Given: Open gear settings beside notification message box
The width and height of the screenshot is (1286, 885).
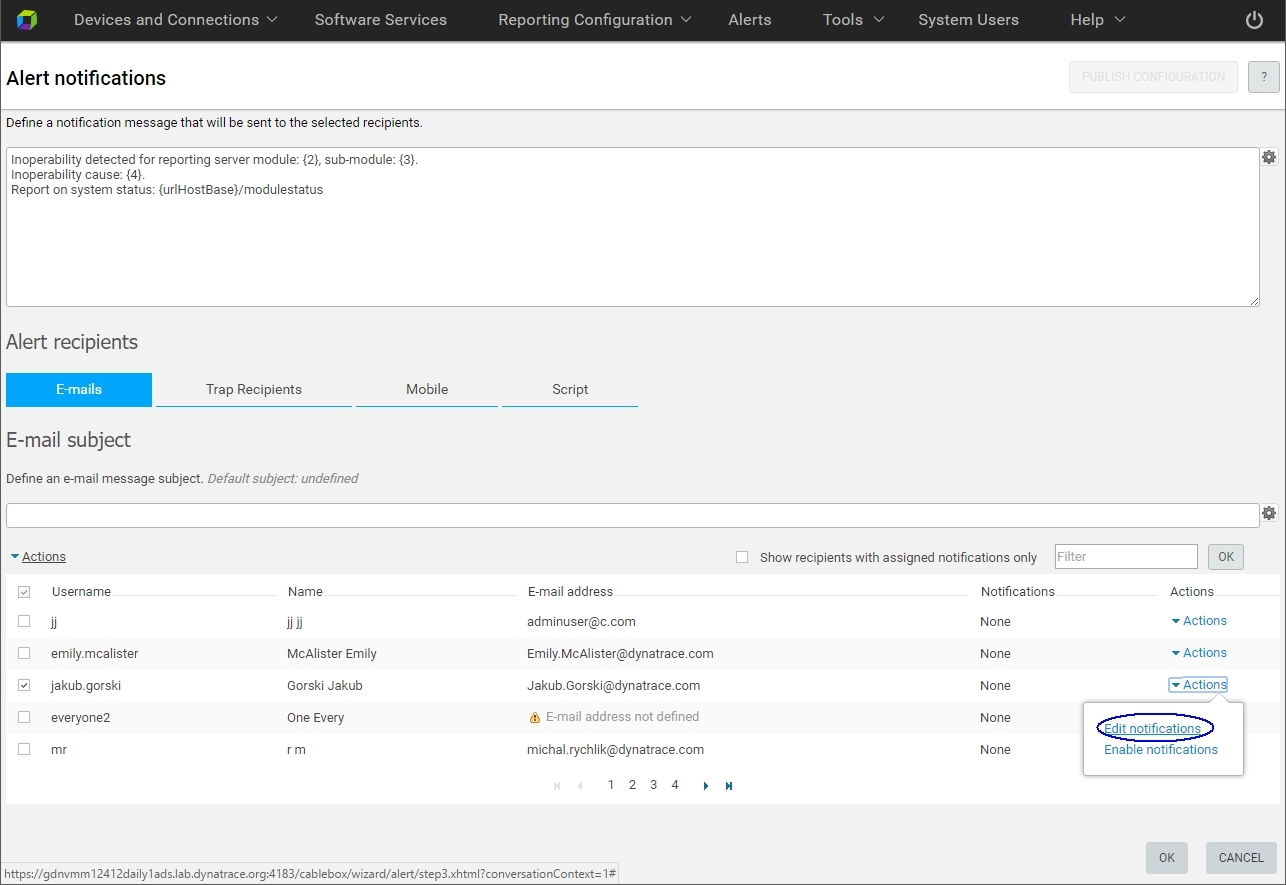Looking at the screenshot, I should point(1269,157).
